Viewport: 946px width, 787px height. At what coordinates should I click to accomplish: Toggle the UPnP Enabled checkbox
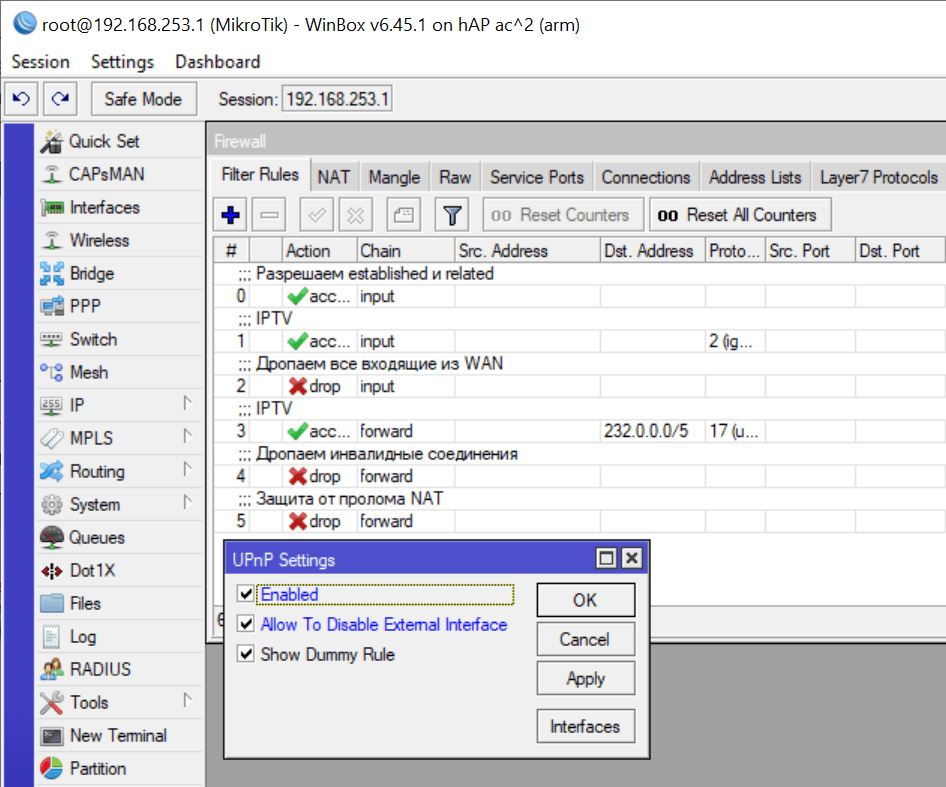point(246,594)
